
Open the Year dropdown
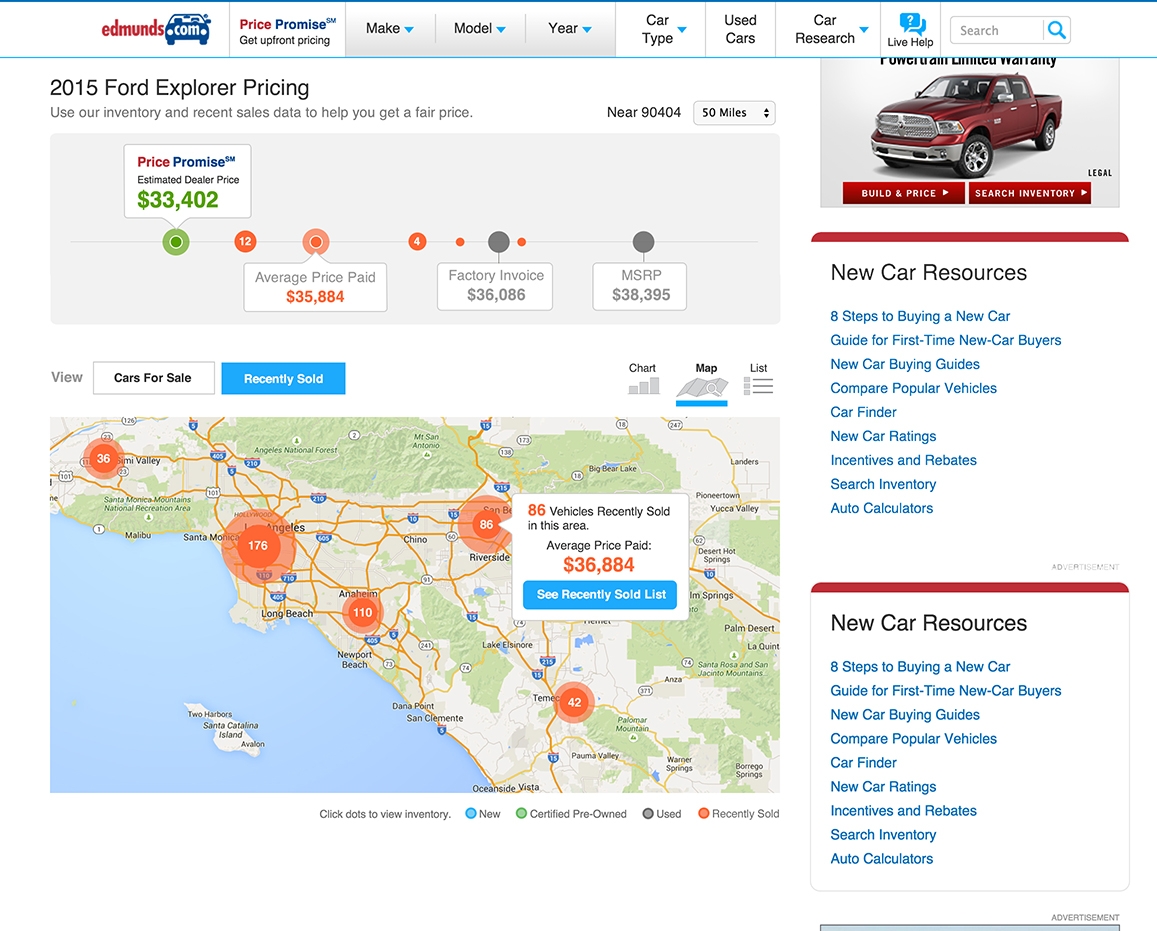[570, 29]
